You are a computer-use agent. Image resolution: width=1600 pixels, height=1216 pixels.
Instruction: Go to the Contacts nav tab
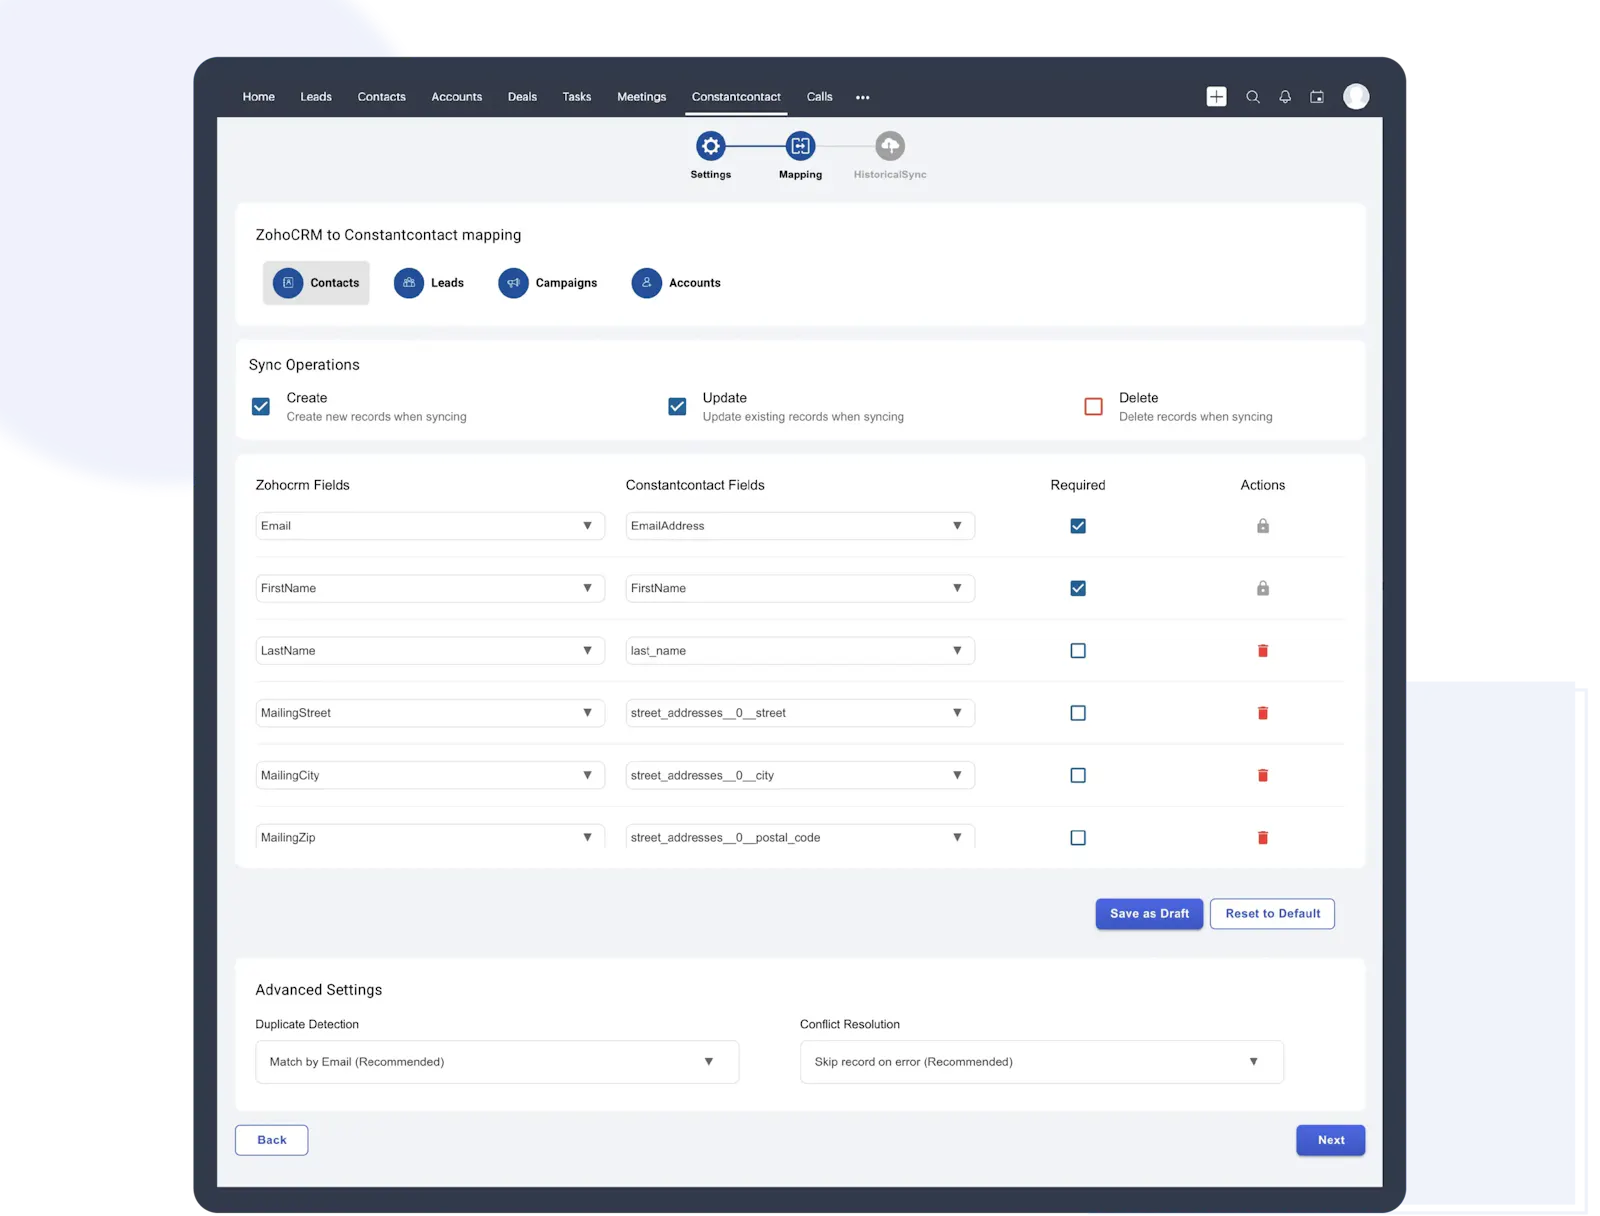(x=382, y=97)
